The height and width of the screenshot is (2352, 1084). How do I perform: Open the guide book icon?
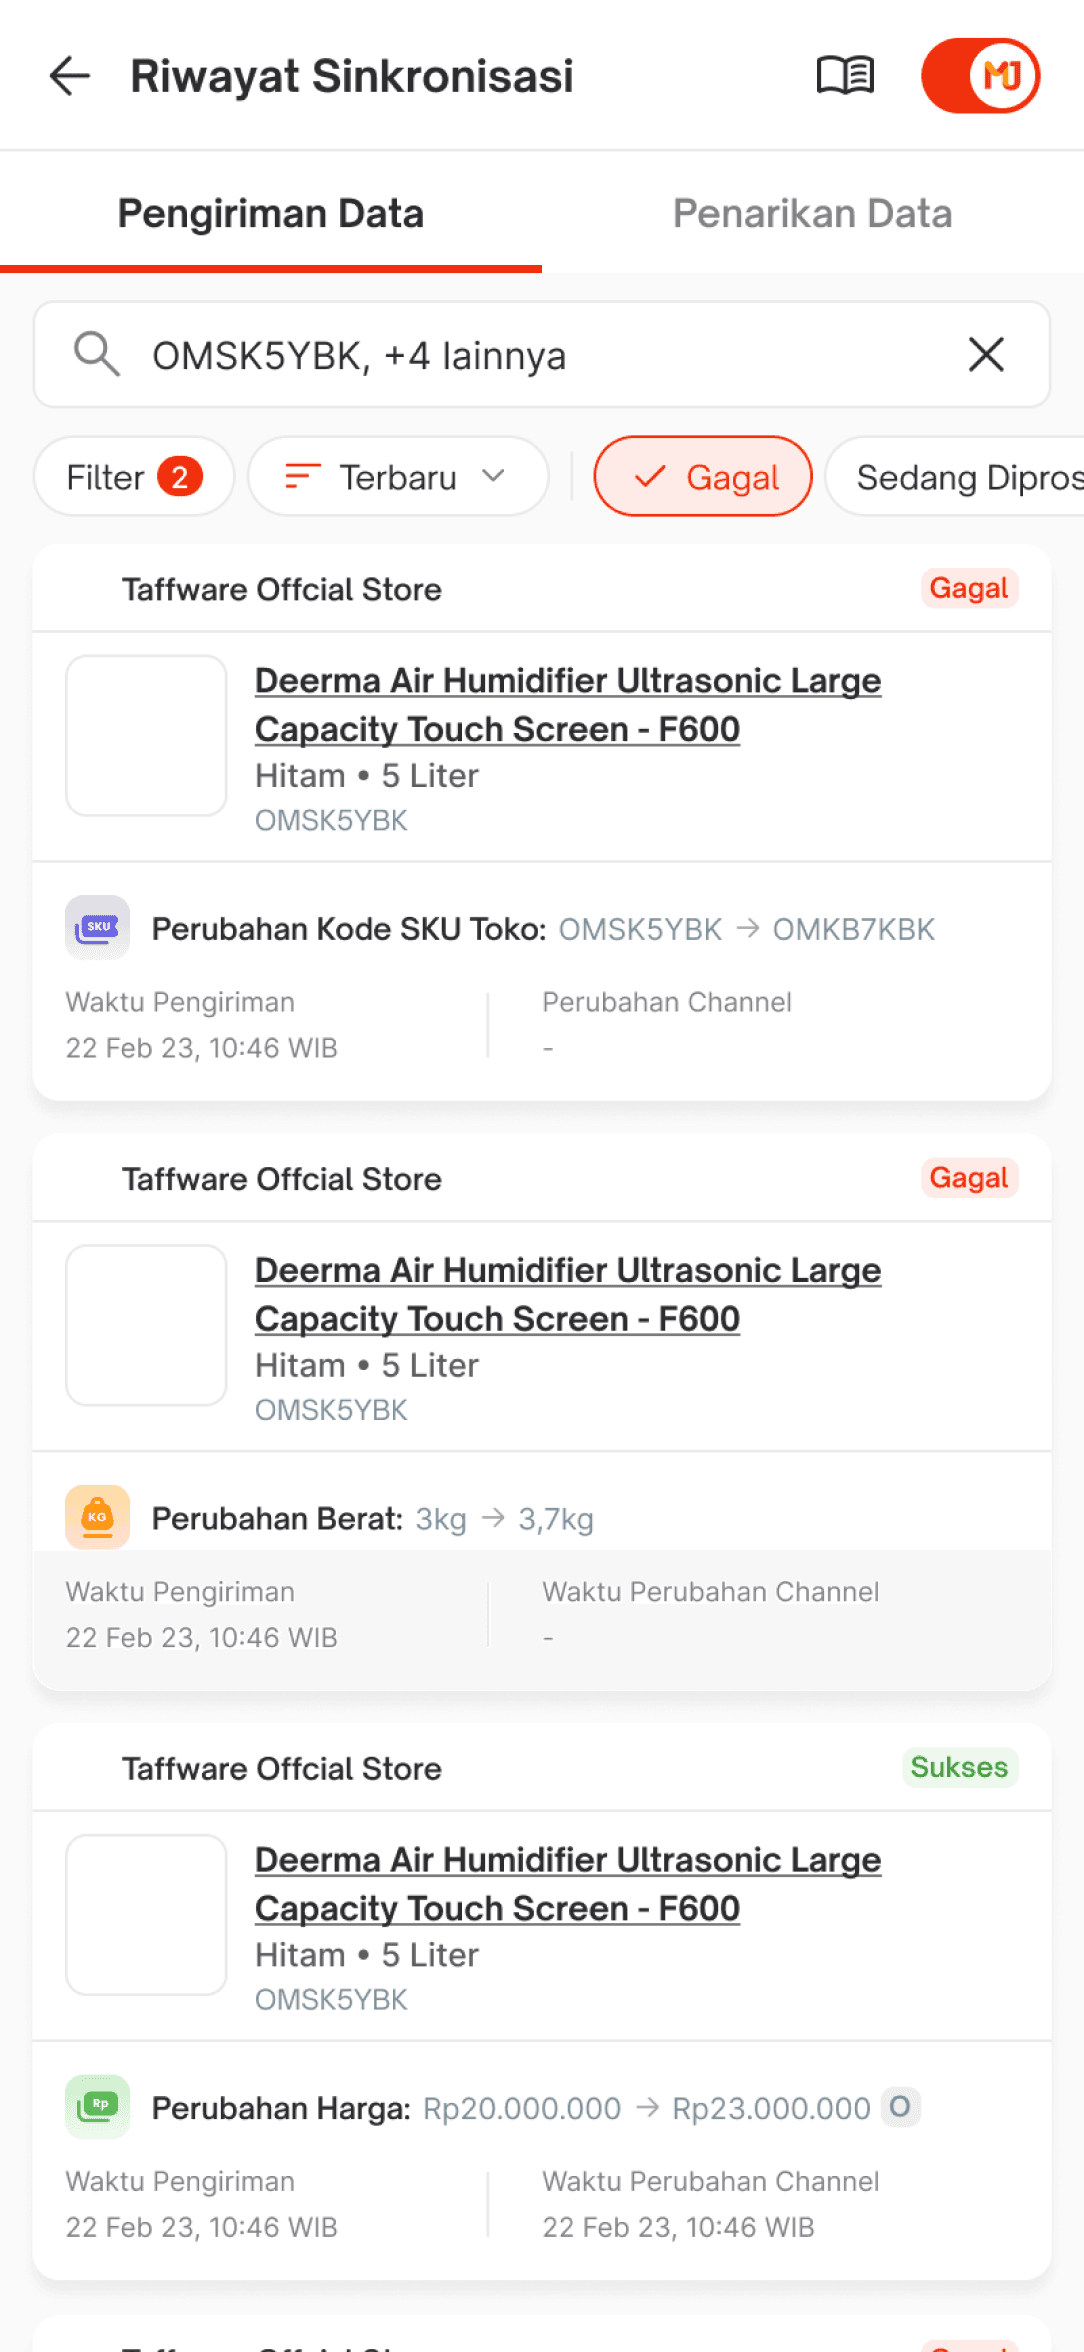tap(845, 76)
